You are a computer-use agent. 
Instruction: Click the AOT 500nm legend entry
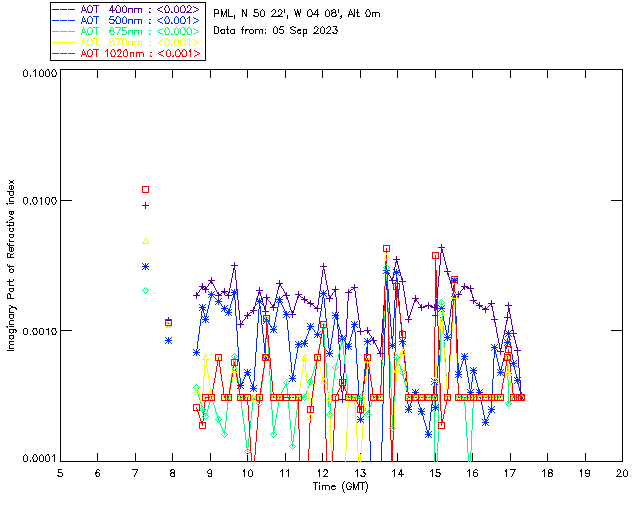pyautogui.click(x=127, y=20)
